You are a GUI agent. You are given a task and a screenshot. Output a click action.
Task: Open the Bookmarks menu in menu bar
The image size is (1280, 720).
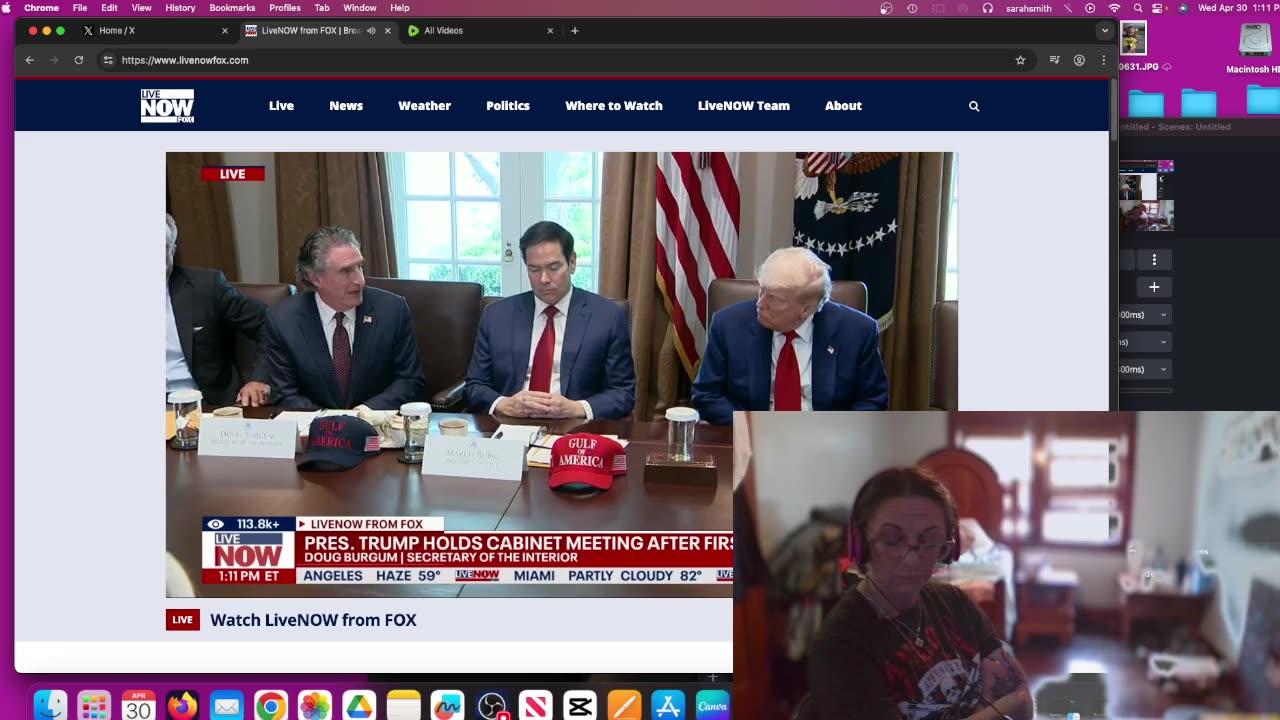232,8
